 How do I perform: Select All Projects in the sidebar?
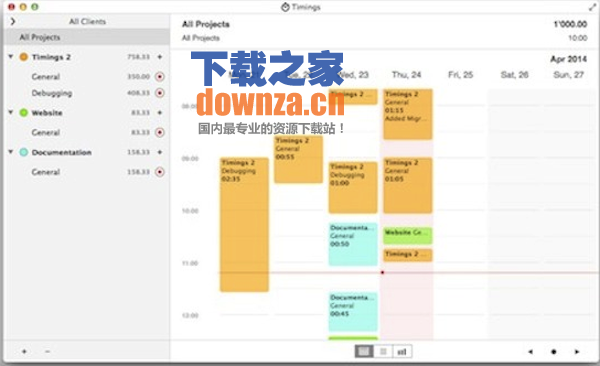[87, 37]
